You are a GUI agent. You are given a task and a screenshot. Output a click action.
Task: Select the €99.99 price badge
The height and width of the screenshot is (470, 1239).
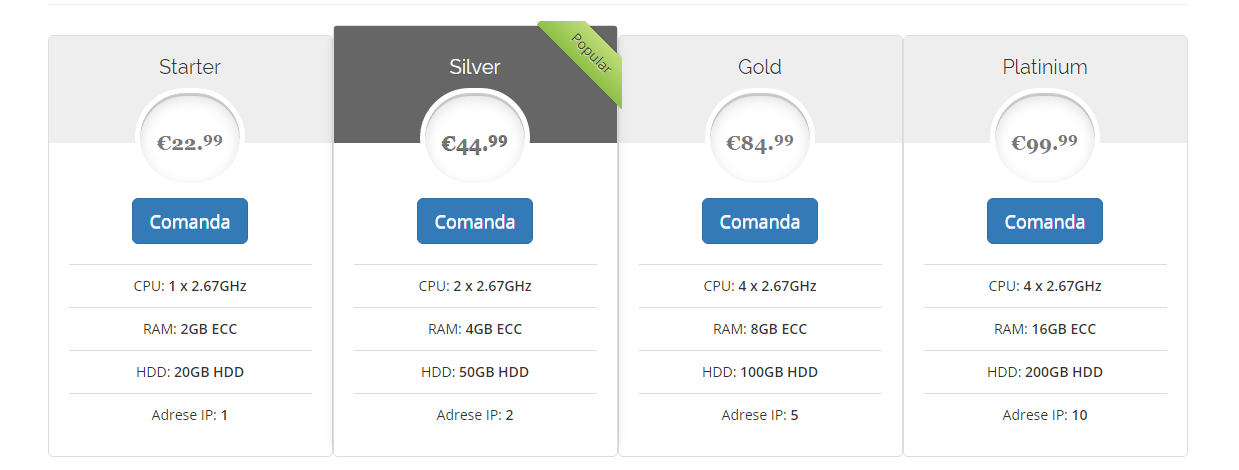pos(1045,142)
